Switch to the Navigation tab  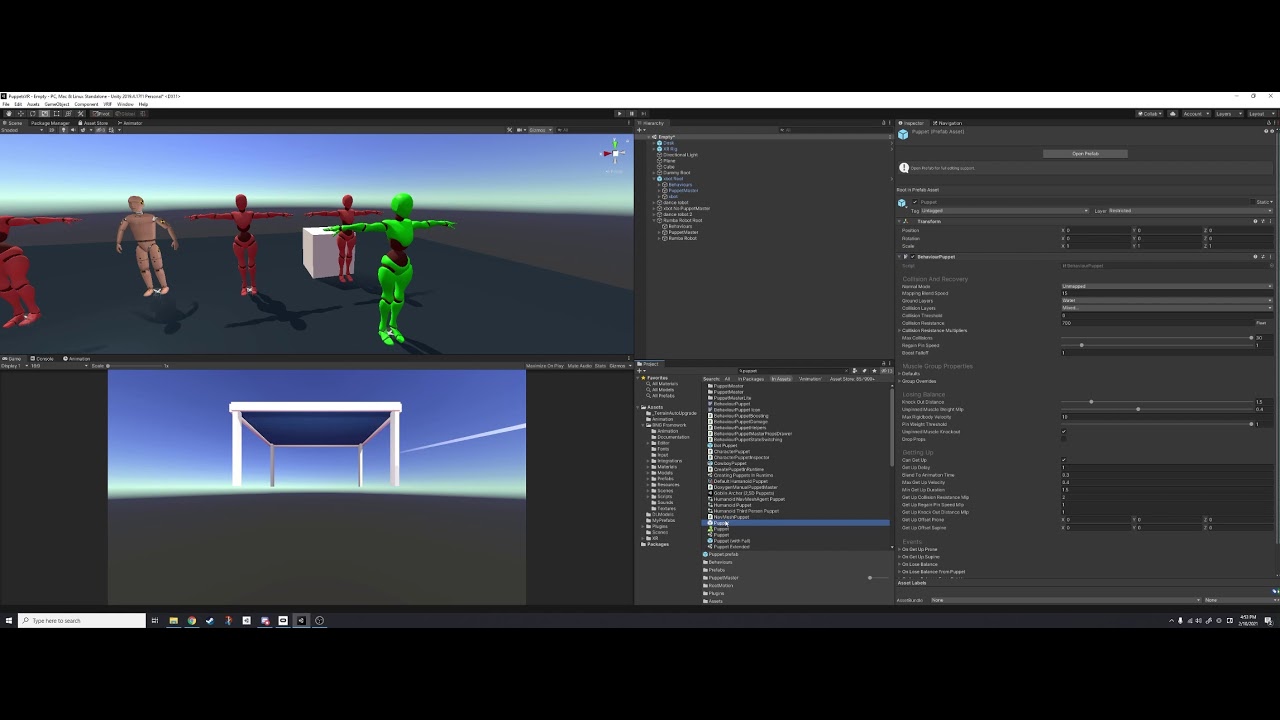[947, 123]
